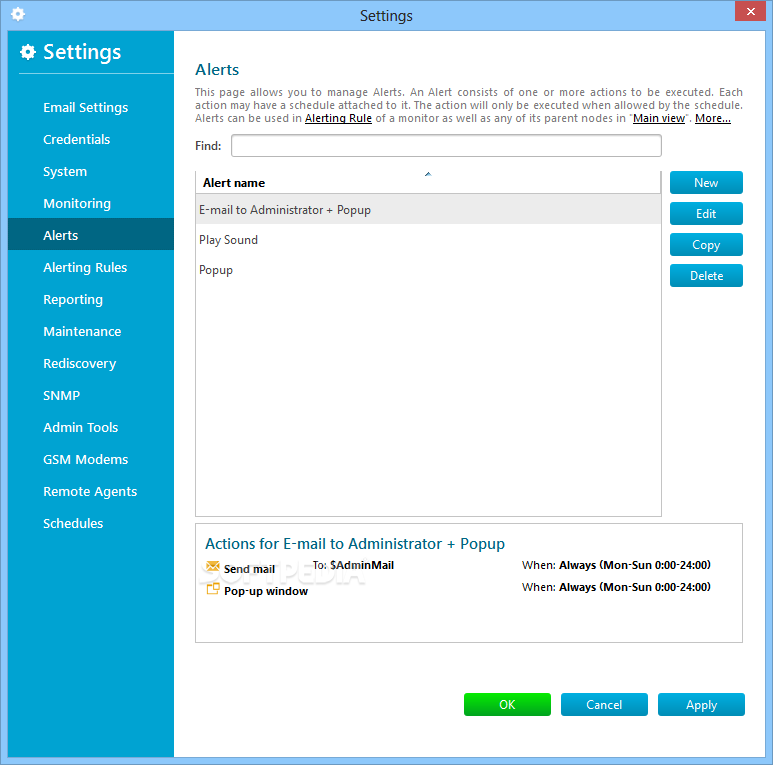
Task: Click the 'Pop-up window' action text
Action: pyautogui.click(x=266, y=591)
